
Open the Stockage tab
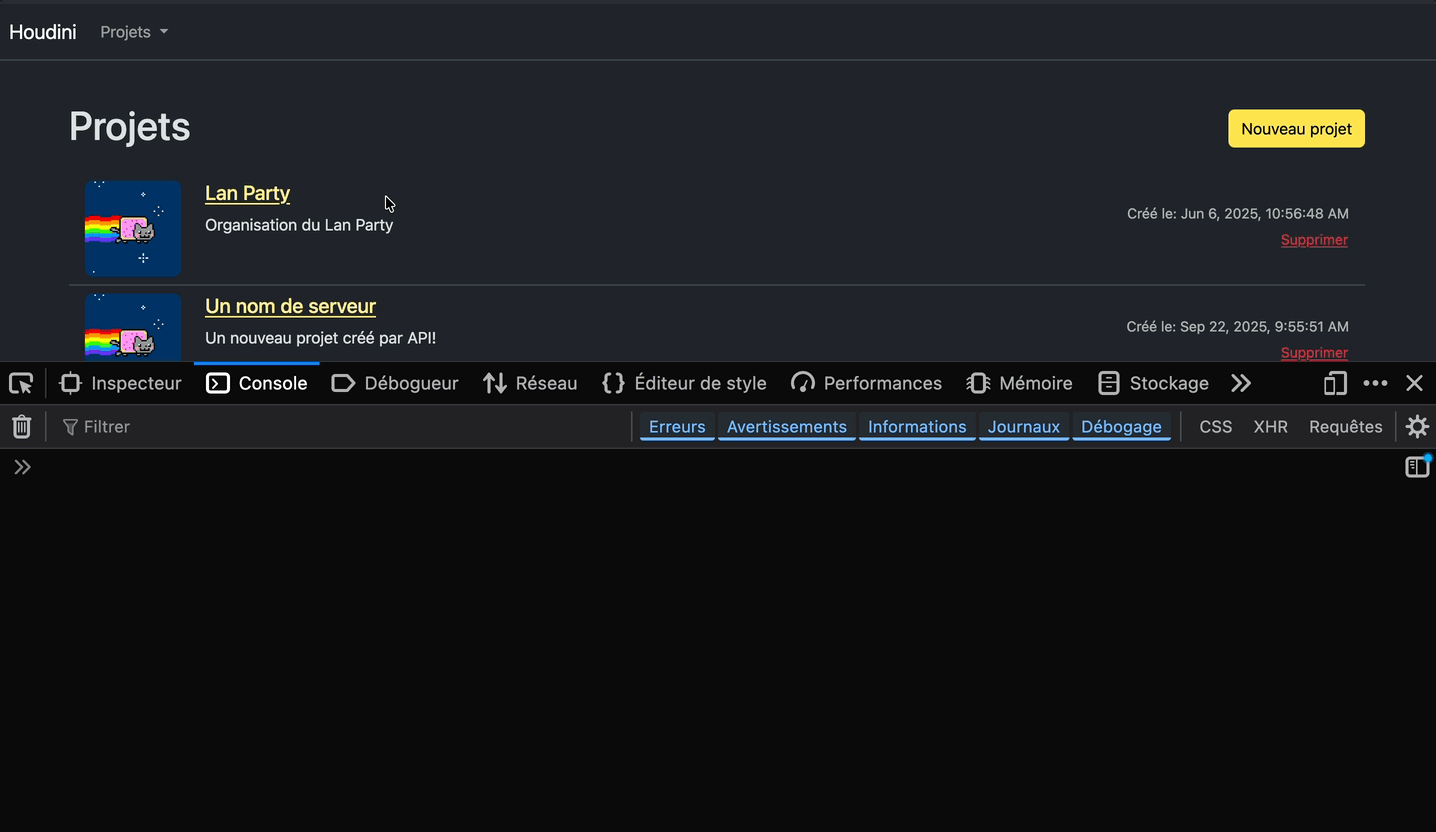(x=1153, y=383)
